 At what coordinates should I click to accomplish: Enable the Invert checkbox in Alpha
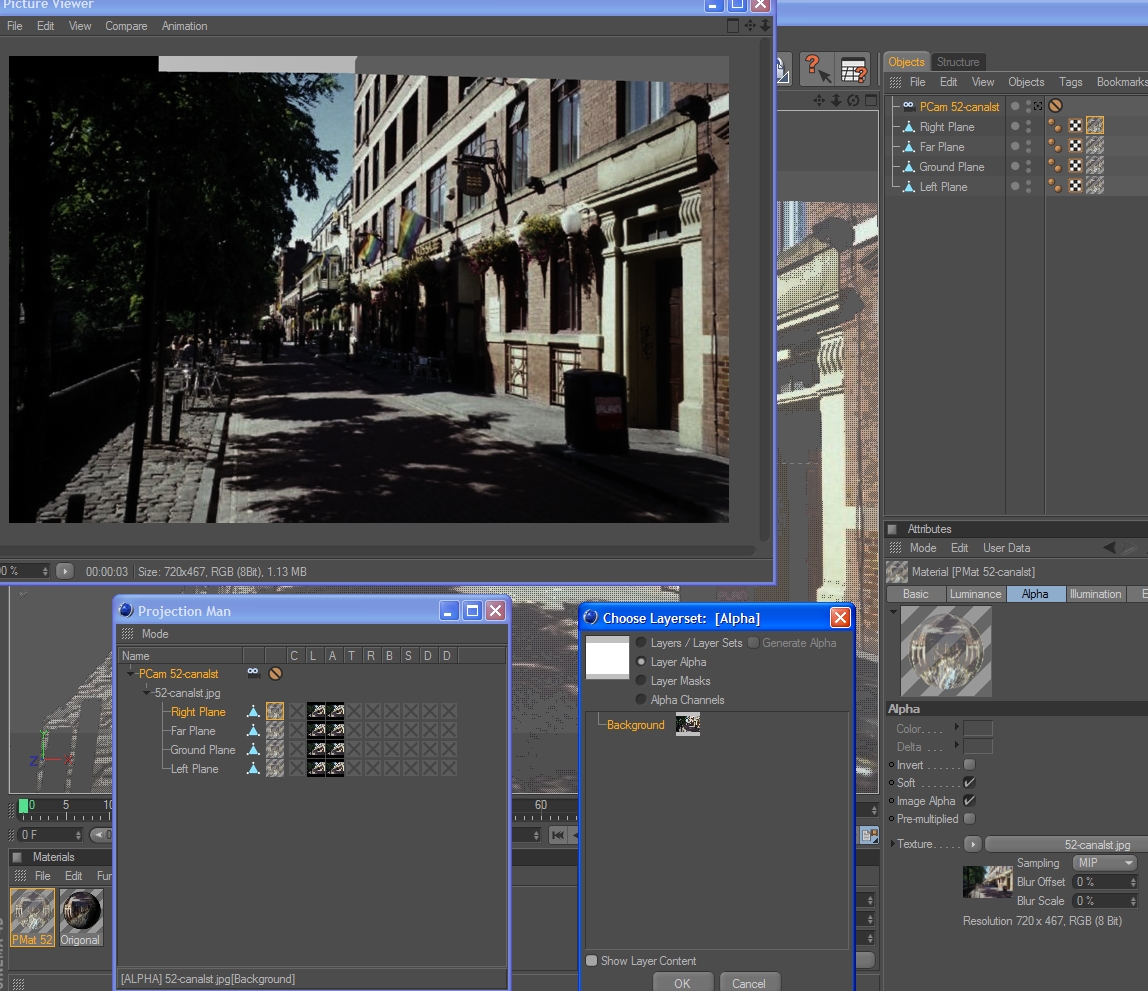tap(968, 765)
